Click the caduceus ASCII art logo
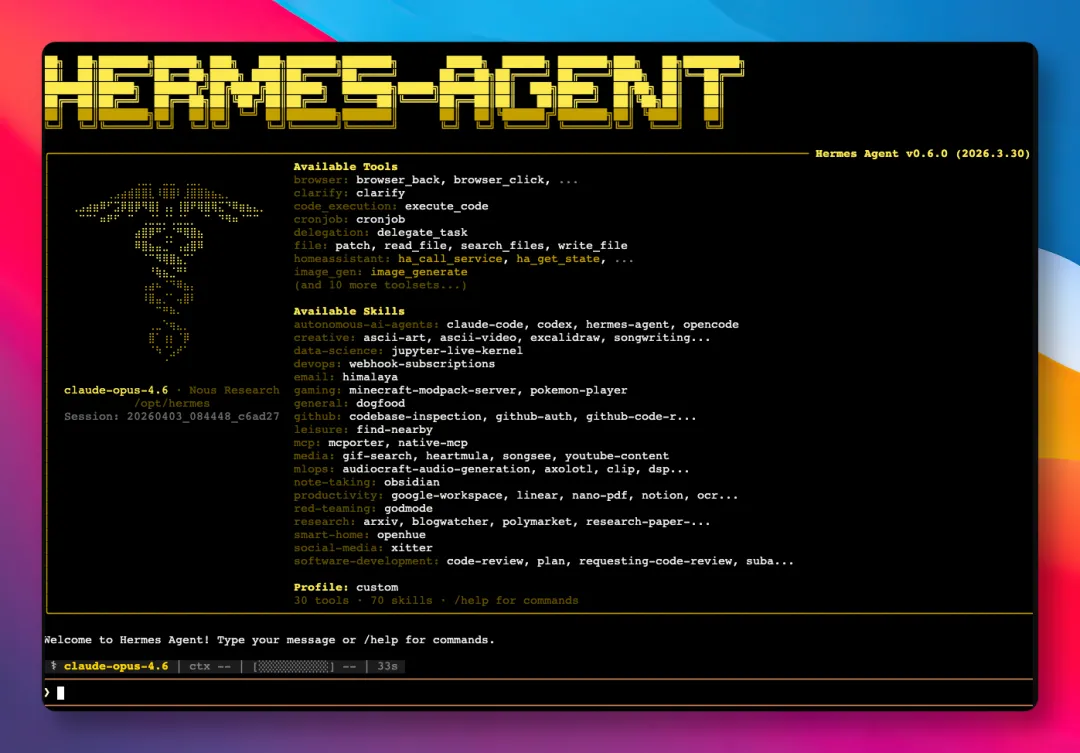The width and height of the screenshot is (1080, 753). pos(169,271)
